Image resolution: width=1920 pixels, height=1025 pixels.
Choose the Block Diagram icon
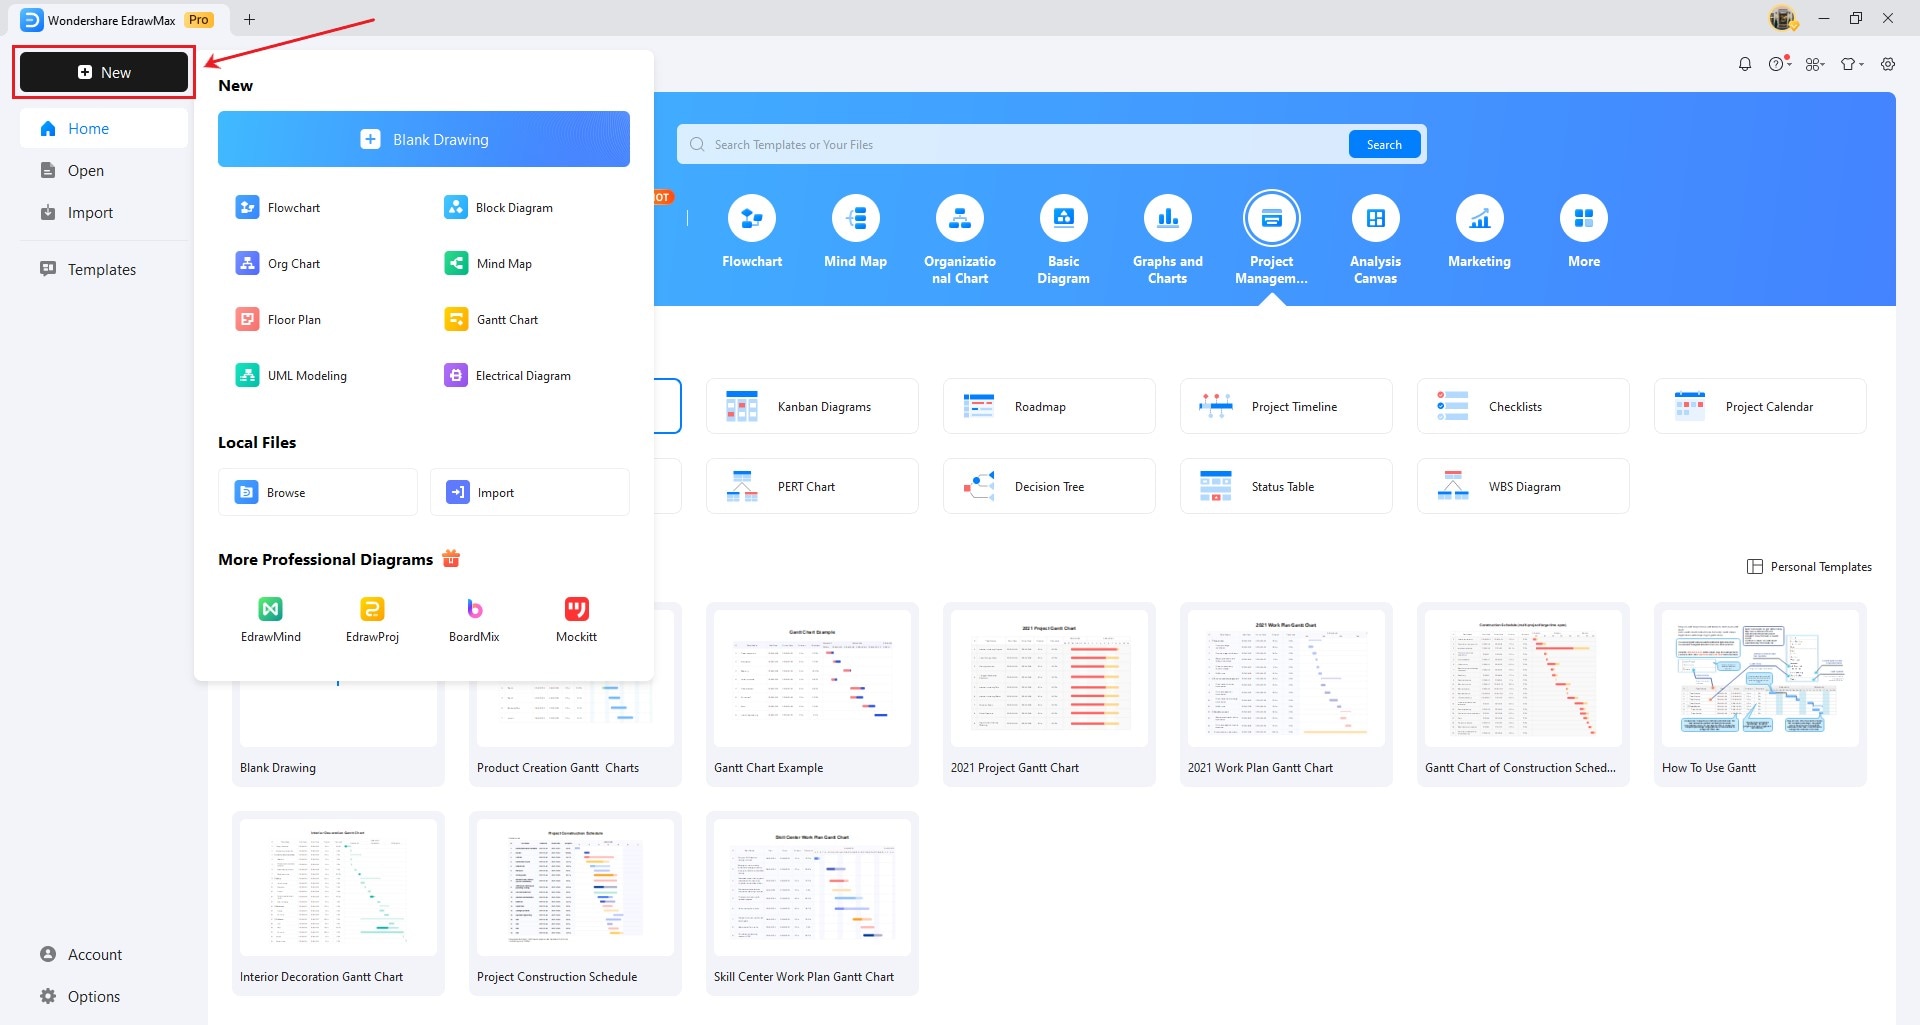(x=455, y=207)
